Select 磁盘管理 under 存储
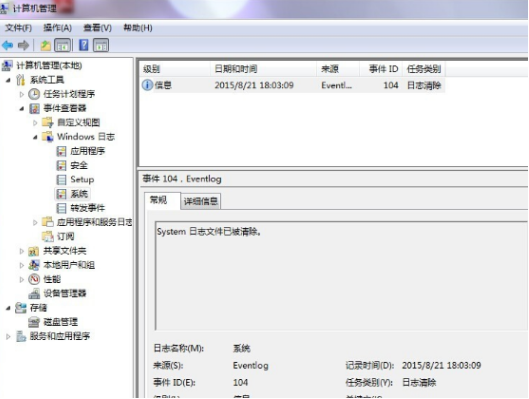The width and height of the screenshot is (529, 399). [60, 322]
